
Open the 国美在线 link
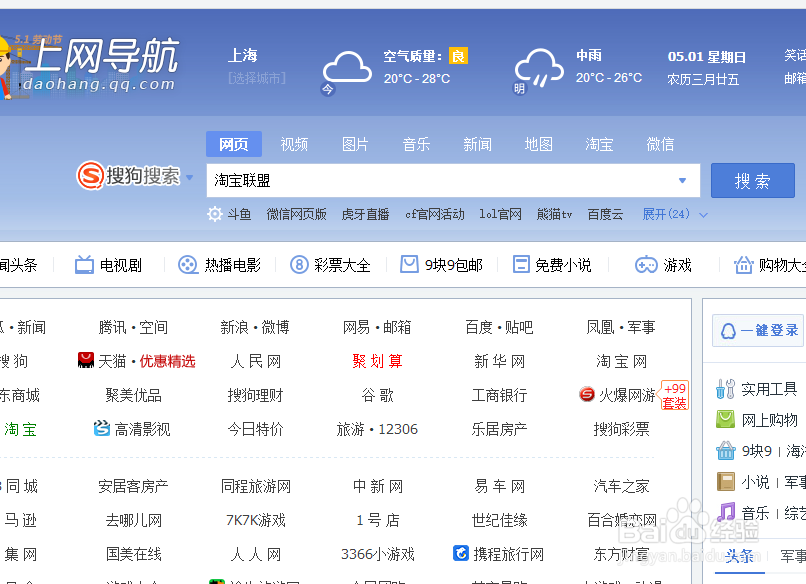point(133,554)
